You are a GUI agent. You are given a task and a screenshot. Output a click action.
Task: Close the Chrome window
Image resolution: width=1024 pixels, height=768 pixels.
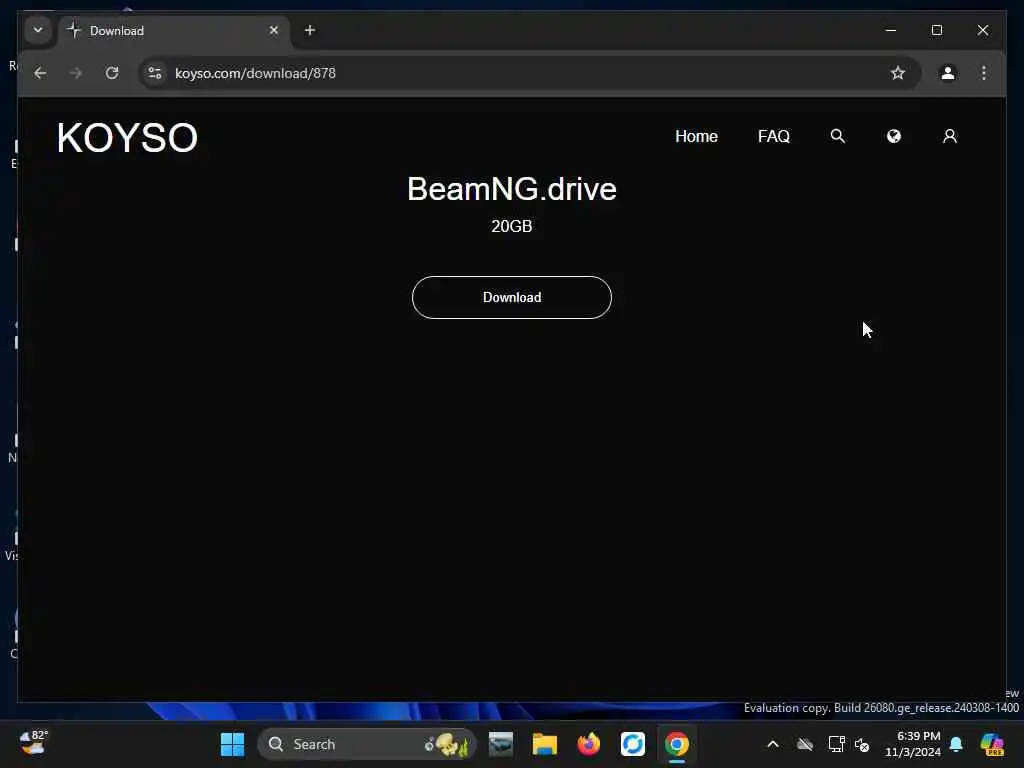(982, 30)
